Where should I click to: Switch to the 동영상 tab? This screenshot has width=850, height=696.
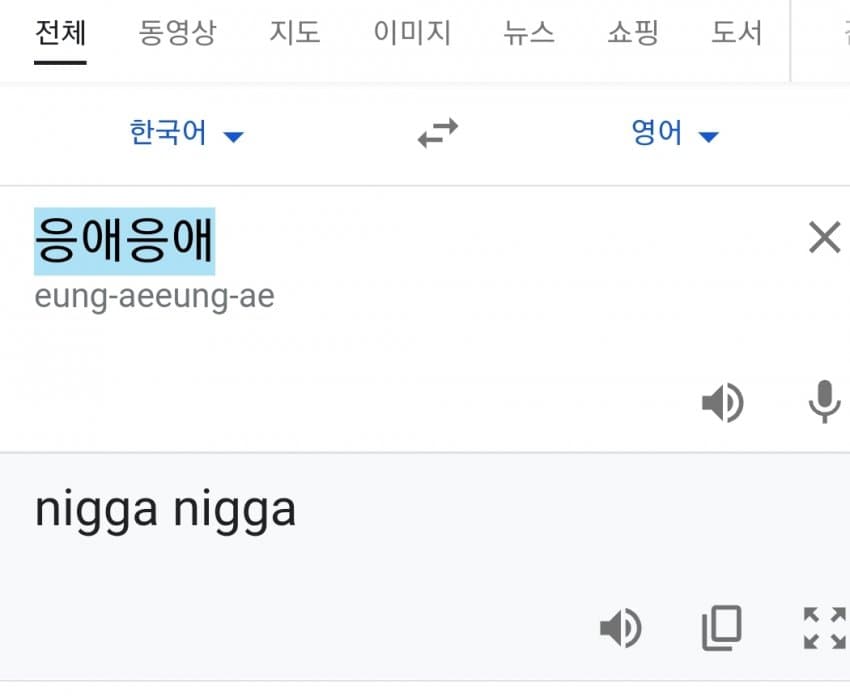177,33
